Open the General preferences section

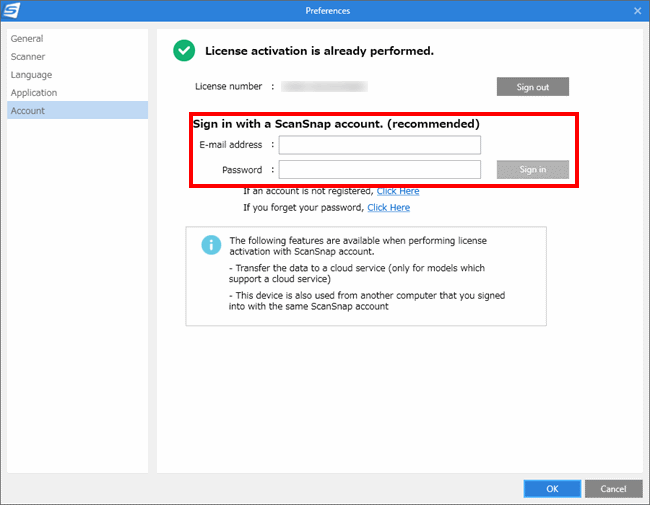pos(77,39)
